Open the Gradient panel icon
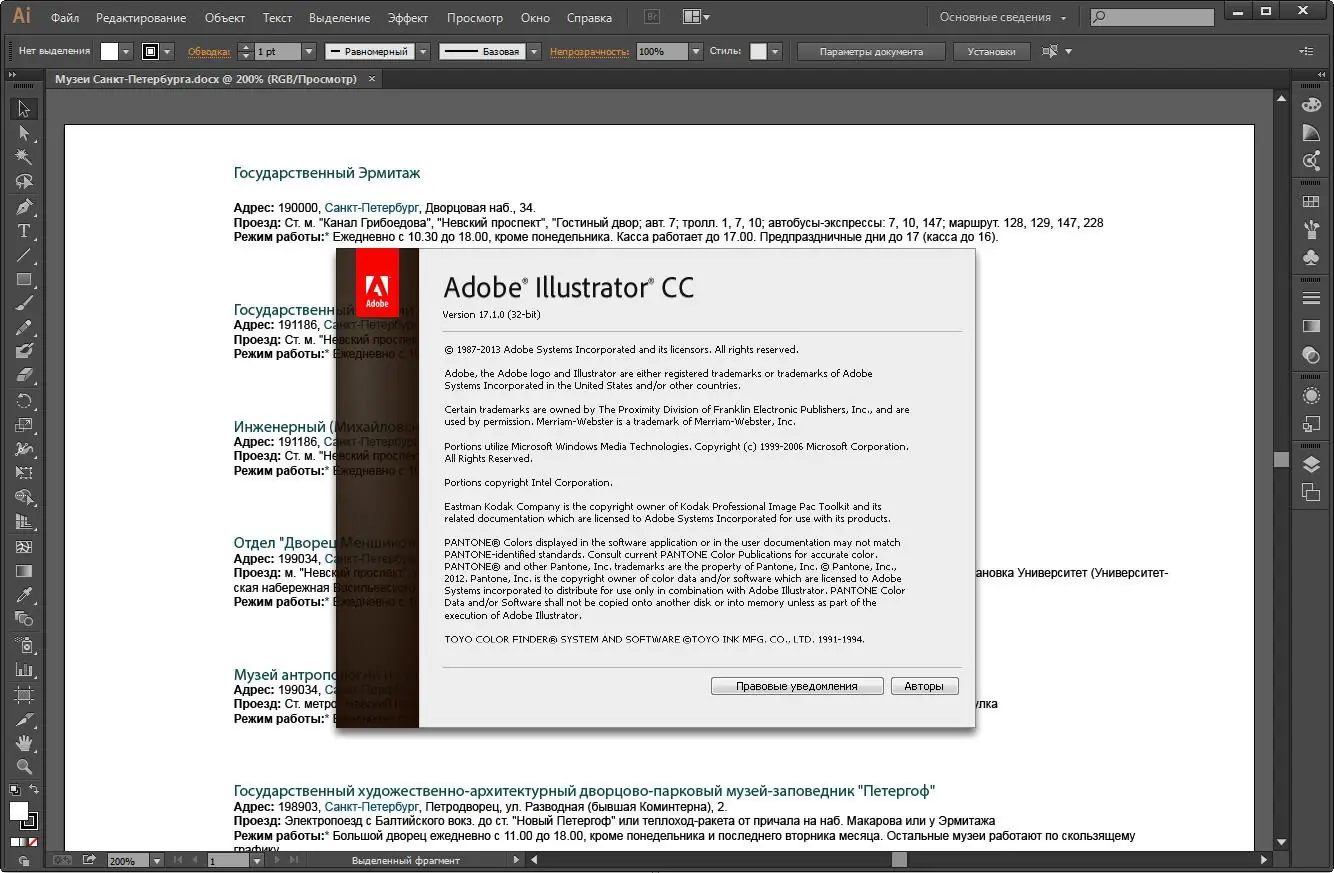Image resolution: width=1334 pixels, height=873 pixels. coord(1311,326)
